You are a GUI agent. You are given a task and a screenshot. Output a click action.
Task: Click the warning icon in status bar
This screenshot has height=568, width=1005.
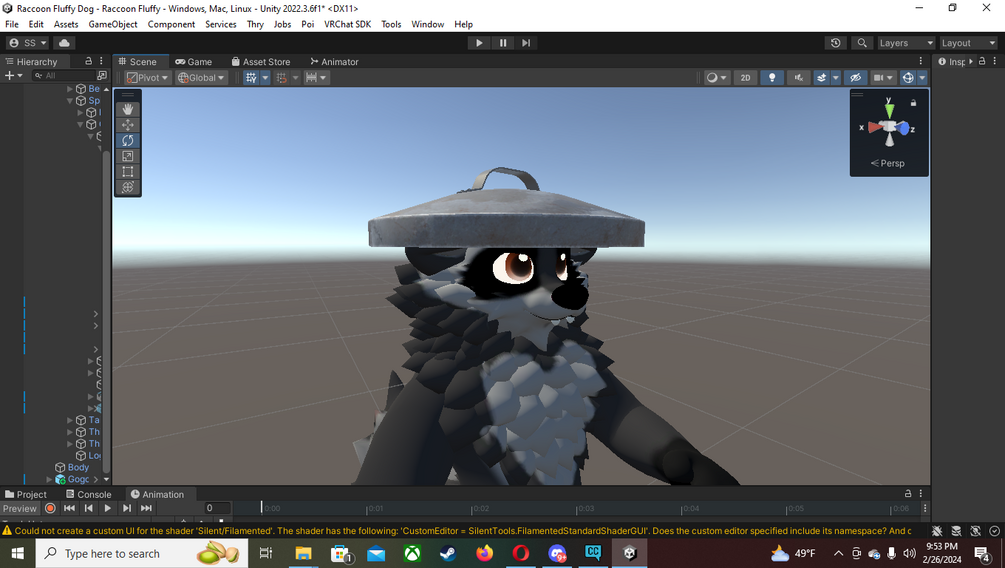tap(7, 531)
